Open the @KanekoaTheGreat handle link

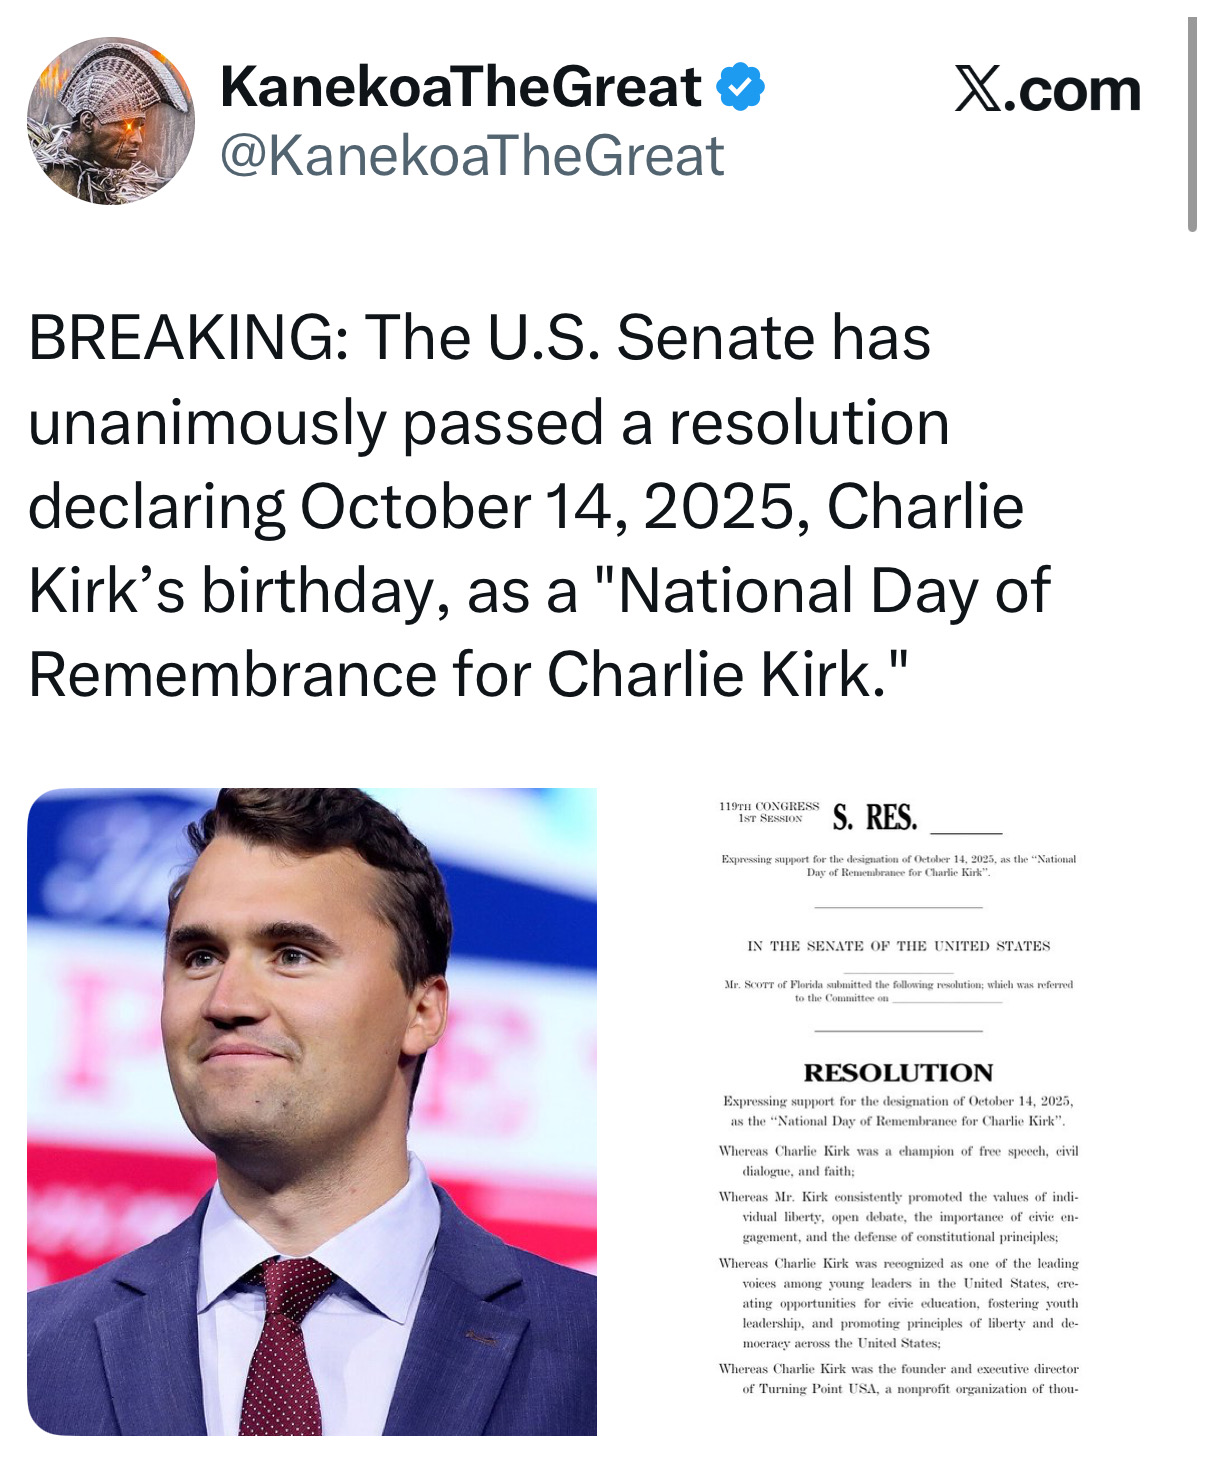tap(471, 157)
